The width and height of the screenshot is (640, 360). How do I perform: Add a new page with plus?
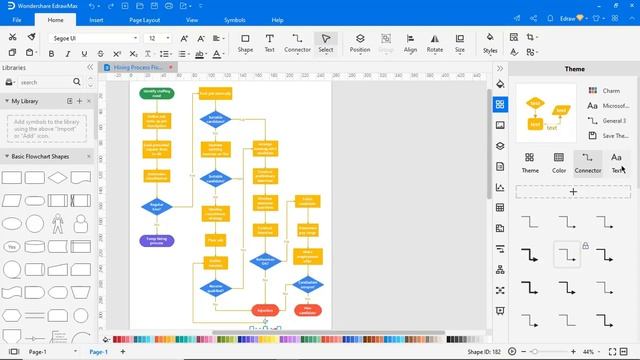point(123,351)
